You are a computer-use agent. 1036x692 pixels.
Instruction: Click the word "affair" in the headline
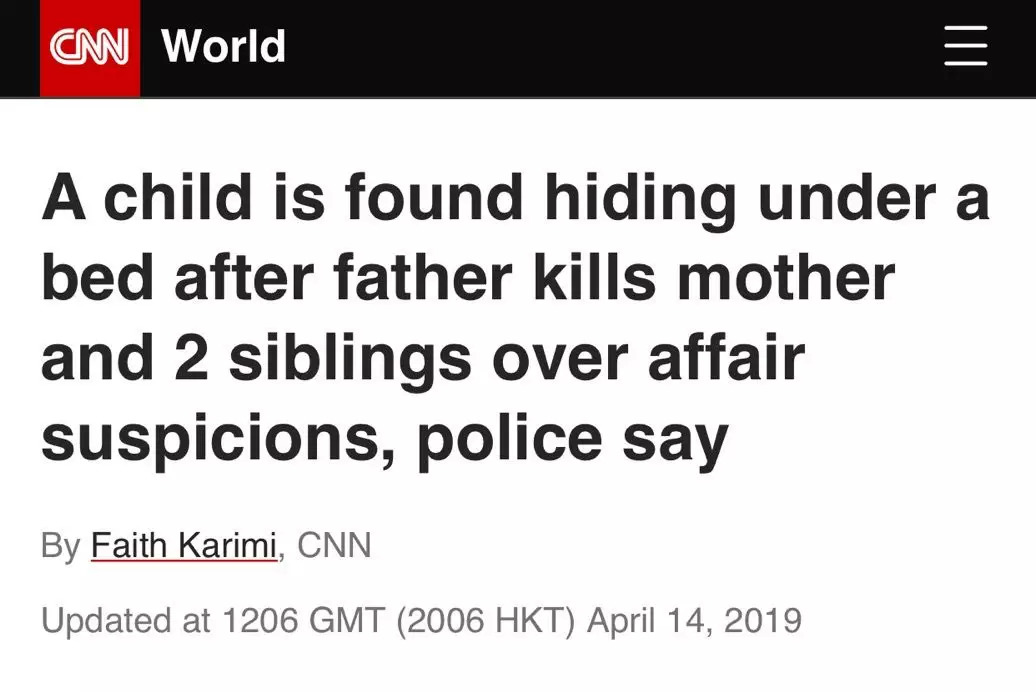pos(726,359)
